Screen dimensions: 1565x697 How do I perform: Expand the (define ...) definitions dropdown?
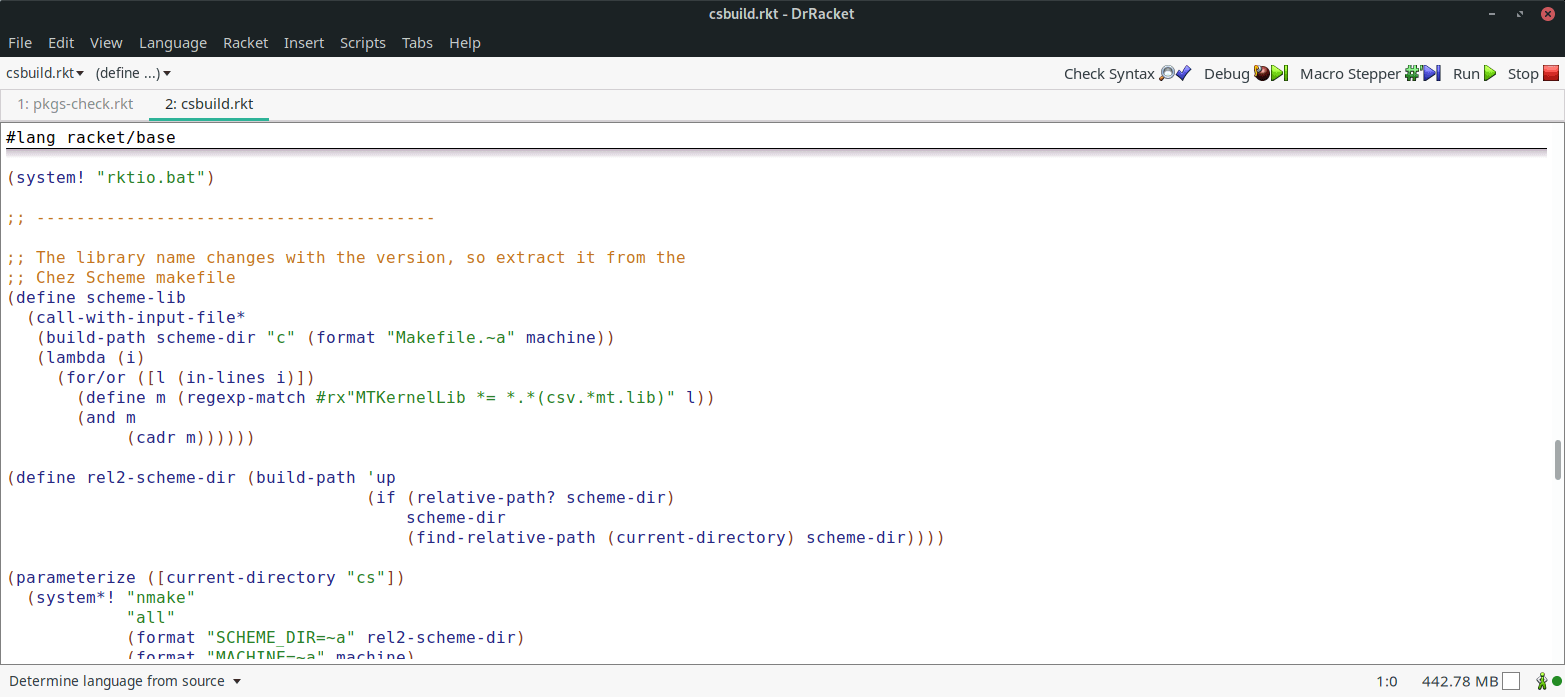pyautogui.click(x=133, y=72)
